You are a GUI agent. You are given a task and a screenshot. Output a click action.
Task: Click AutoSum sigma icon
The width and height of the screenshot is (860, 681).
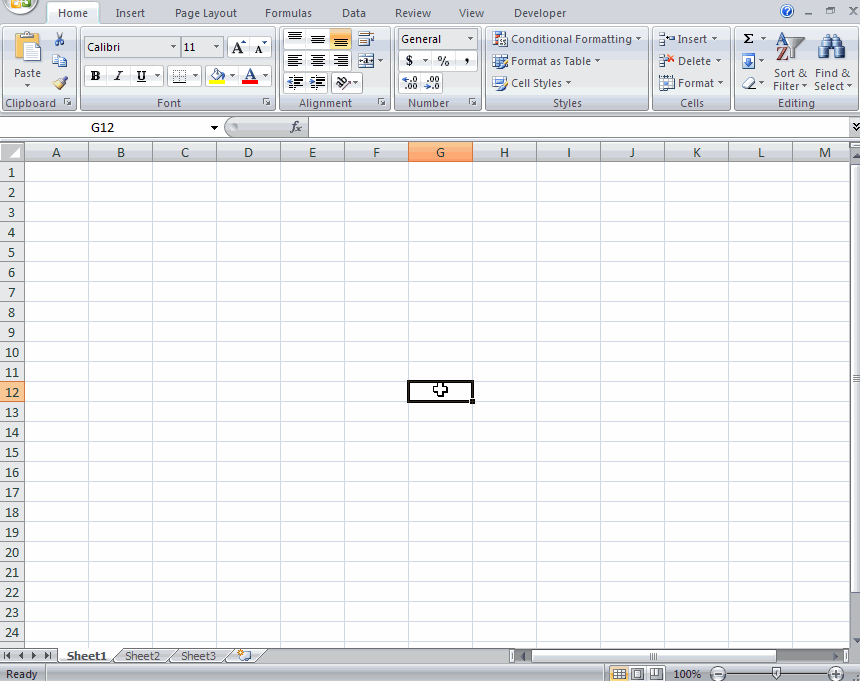748,38
